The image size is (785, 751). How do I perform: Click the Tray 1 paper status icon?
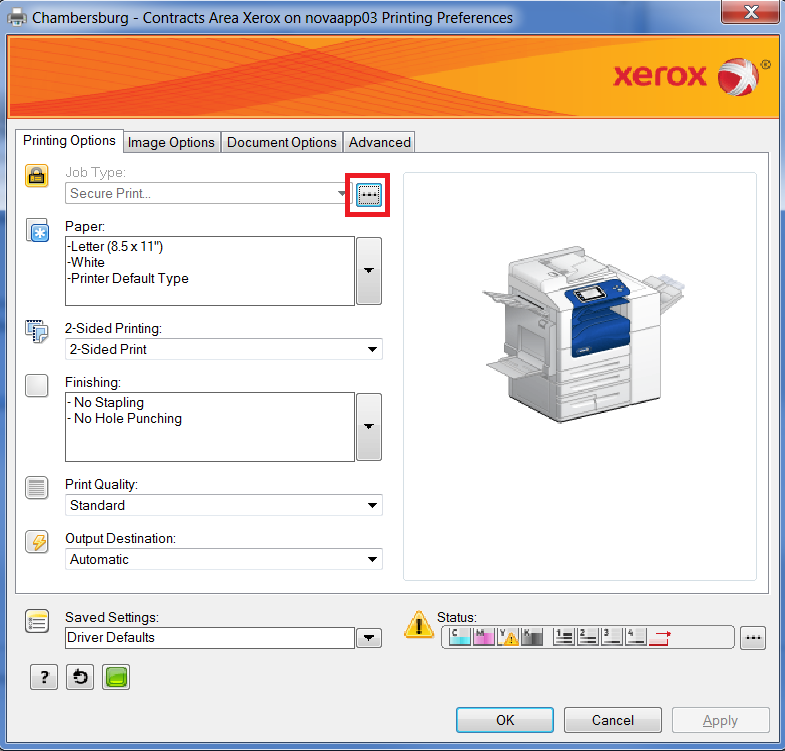pos(564,637)
